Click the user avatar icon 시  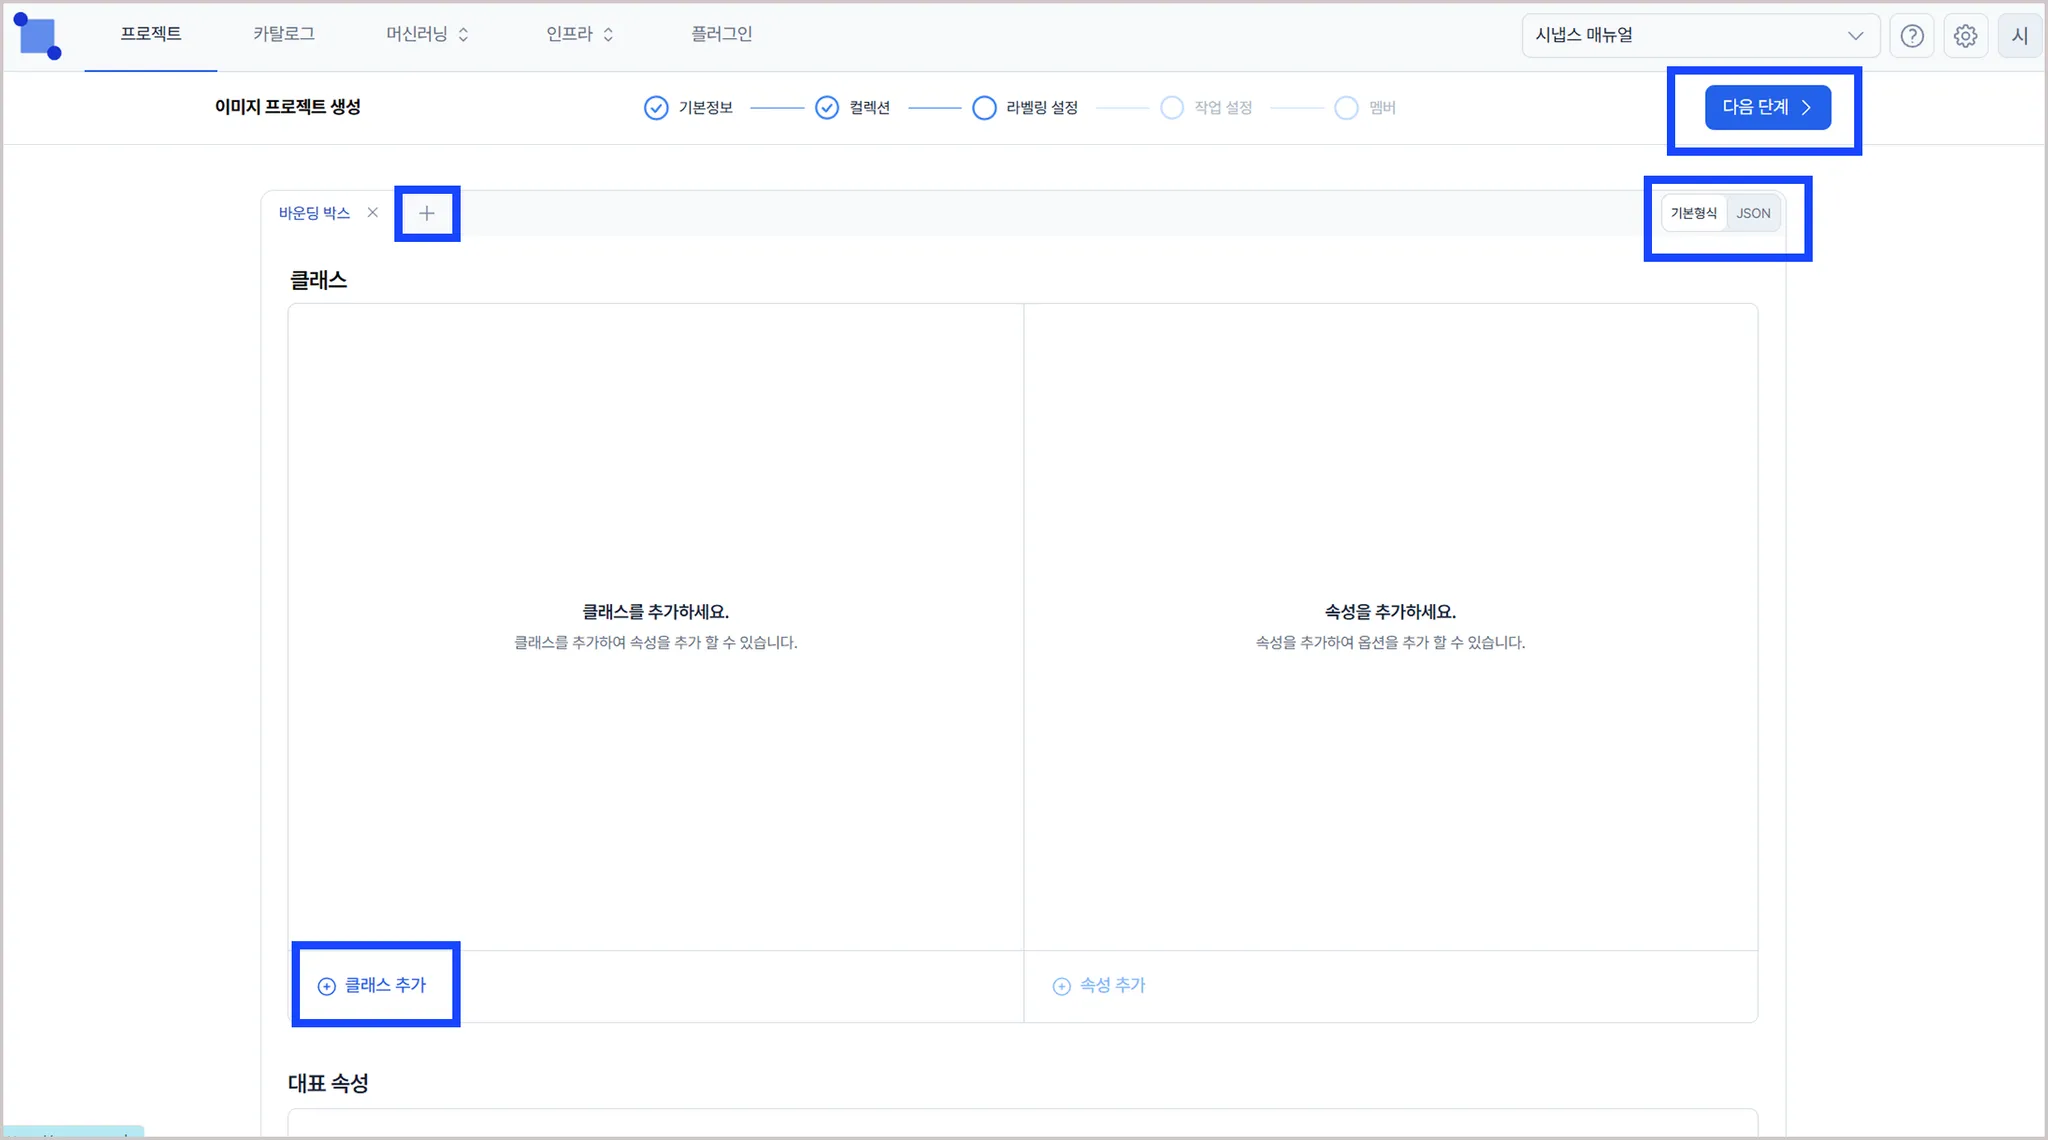pos(2019,36)
